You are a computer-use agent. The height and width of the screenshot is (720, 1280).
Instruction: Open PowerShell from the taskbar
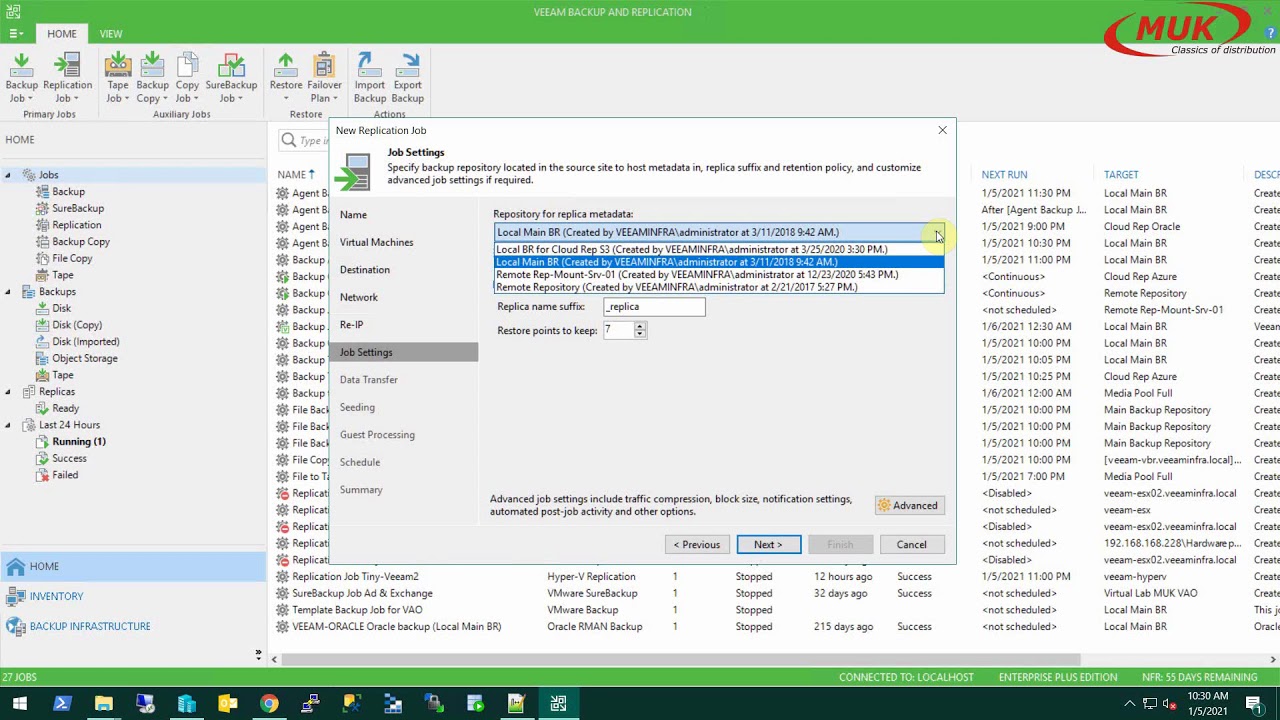pos(62,704)
